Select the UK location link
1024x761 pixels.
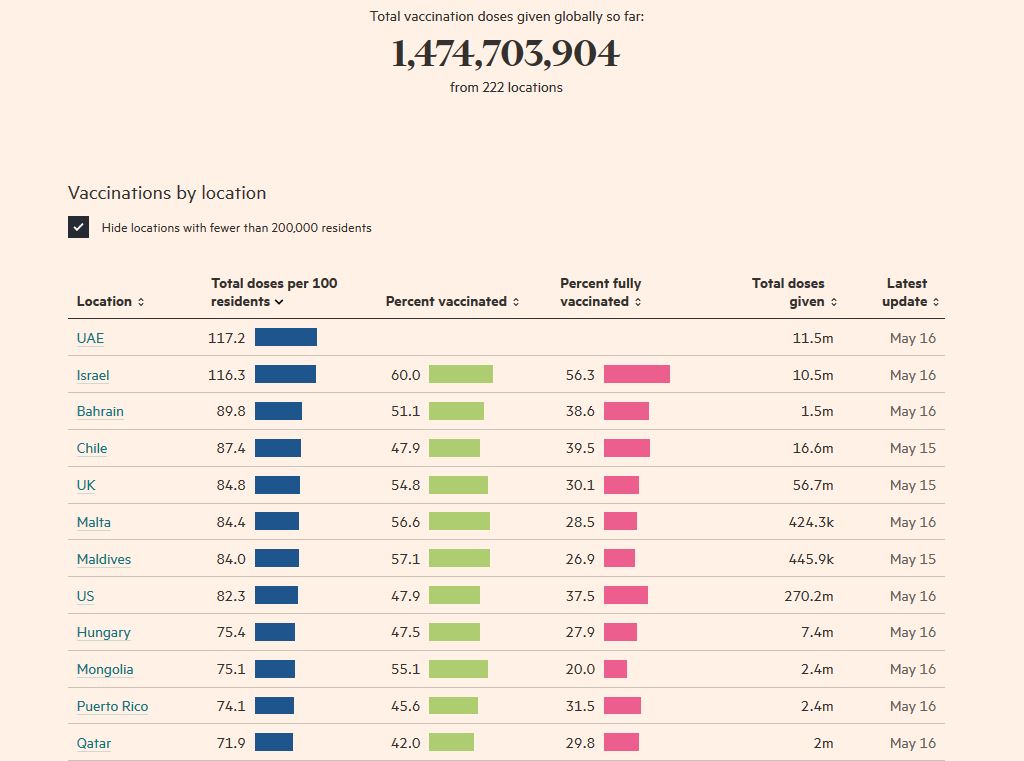[x=86, y=485]
